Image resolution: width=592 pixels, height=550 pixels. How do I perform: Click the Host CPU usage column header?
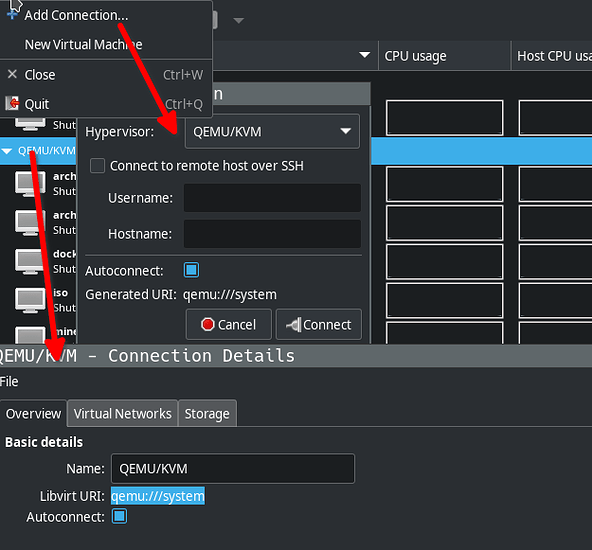[552, 56]
